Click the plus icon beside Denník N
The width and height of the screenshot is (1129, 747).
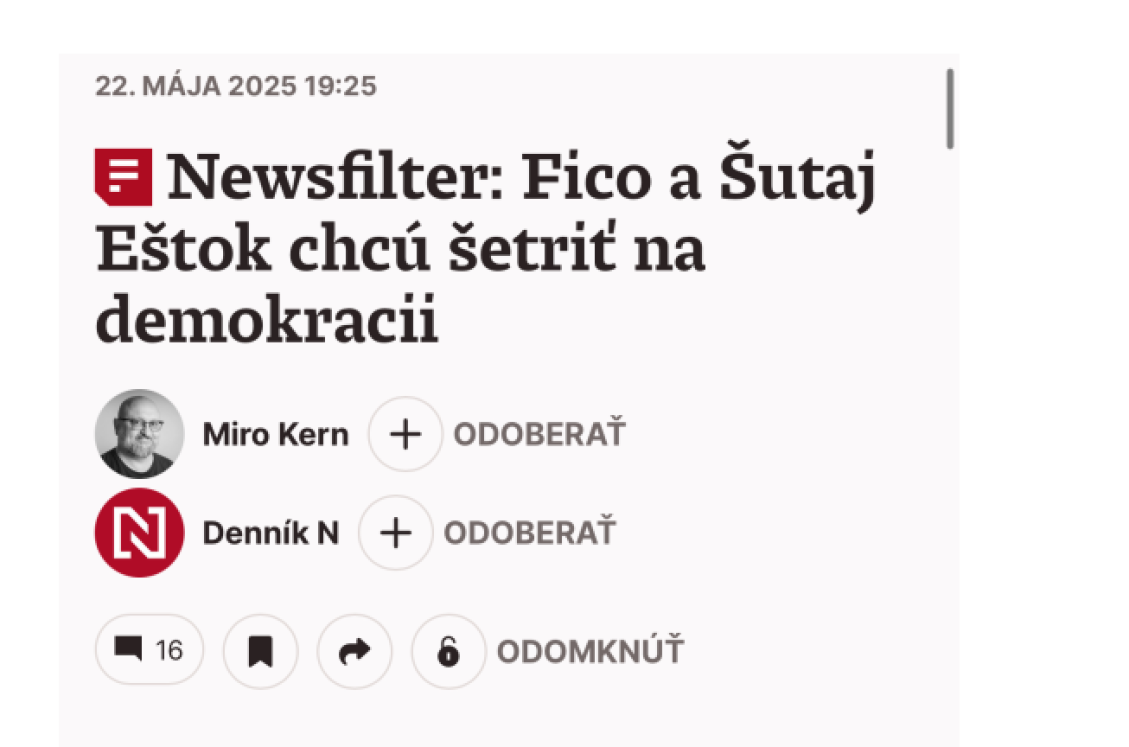point(396,533)
